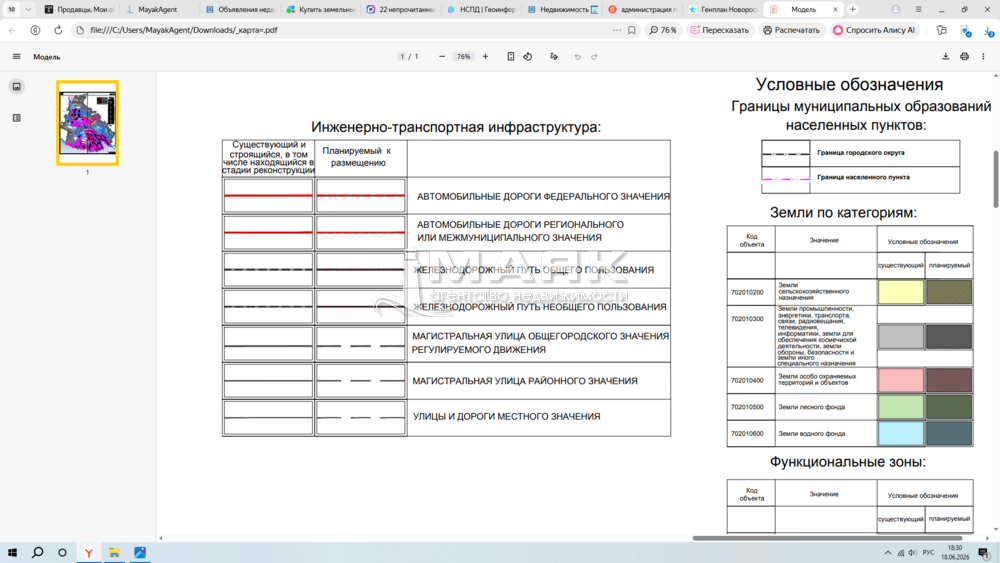Open the notification center icon
This screenshot has width=1000, height=563.
[984, 553]
